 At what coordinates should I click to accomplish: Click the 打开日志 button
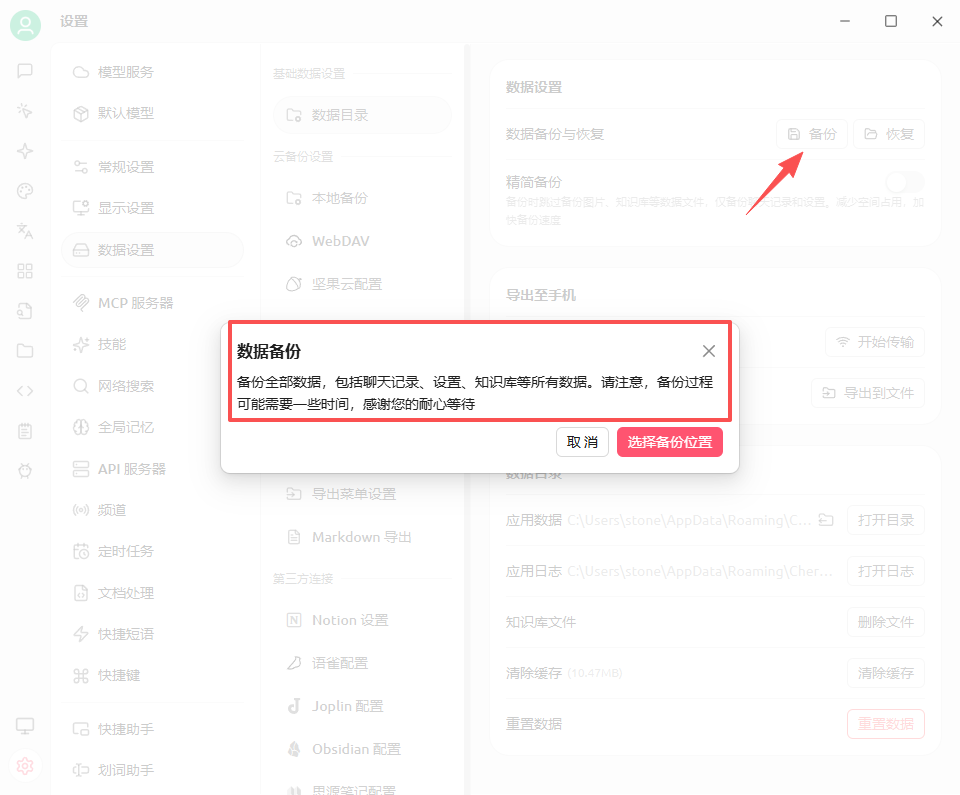click(886, 571)
